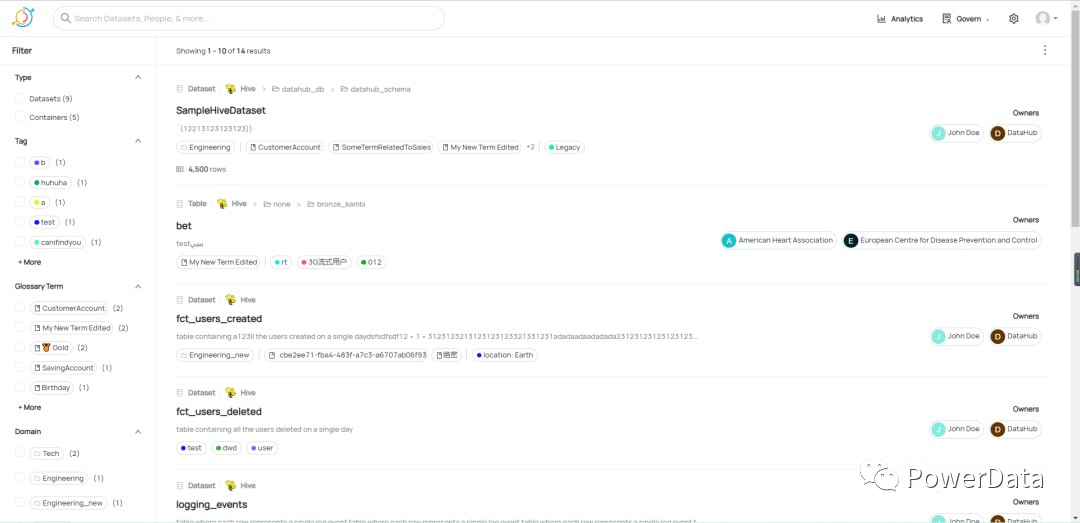Click Hive icon on fct_users_deleted row
Viewport: 1080px width, 523px height.
(x=231, y=393)
